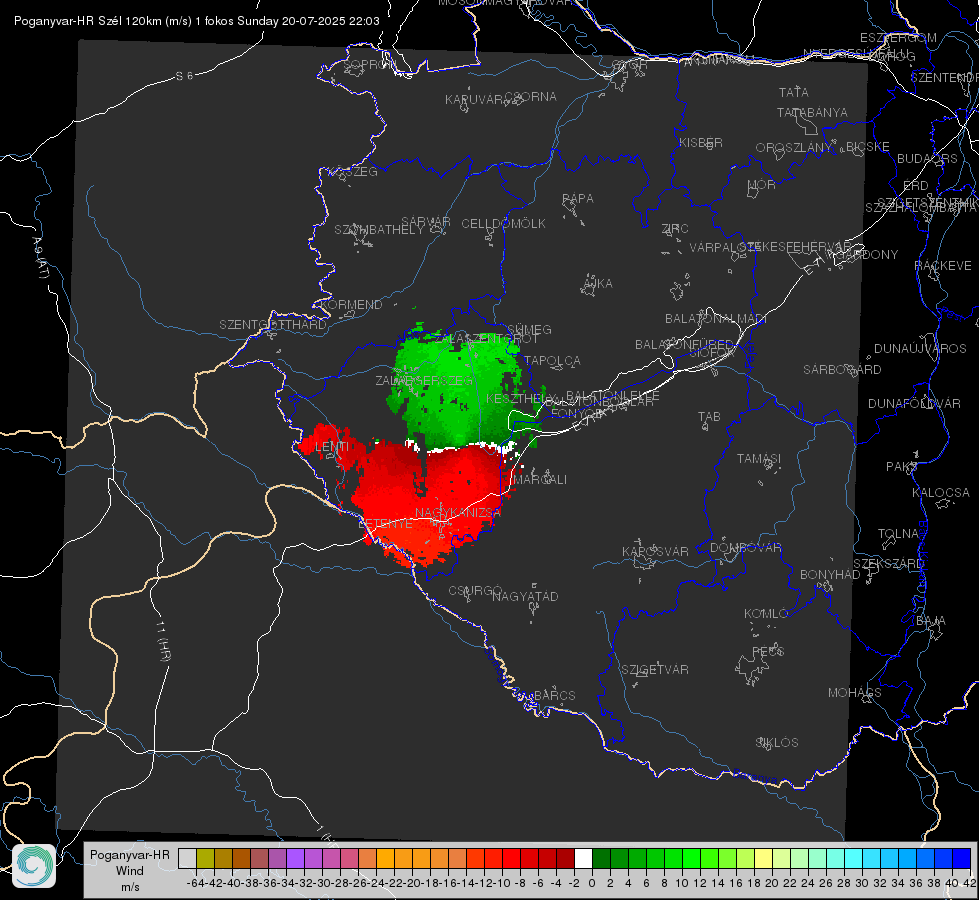Viewport: 979px width, 900px height.
Task: Click the KAPOSVÁR city label
Action: (655, 552)
